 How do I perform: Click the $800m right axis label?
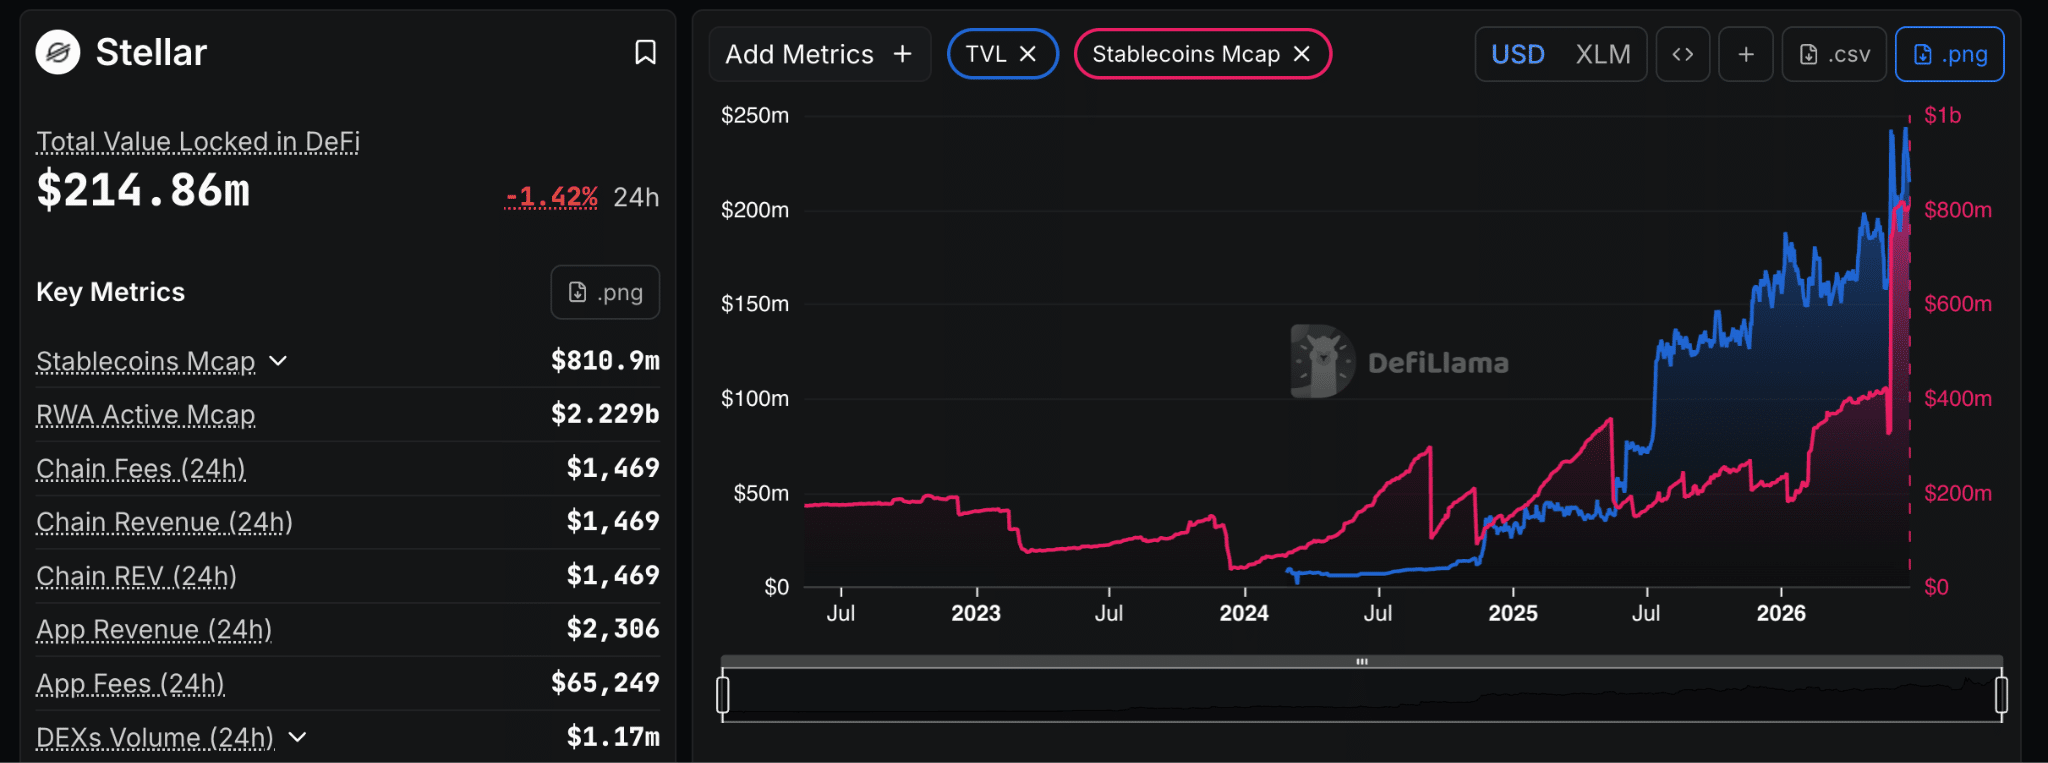1958,210
